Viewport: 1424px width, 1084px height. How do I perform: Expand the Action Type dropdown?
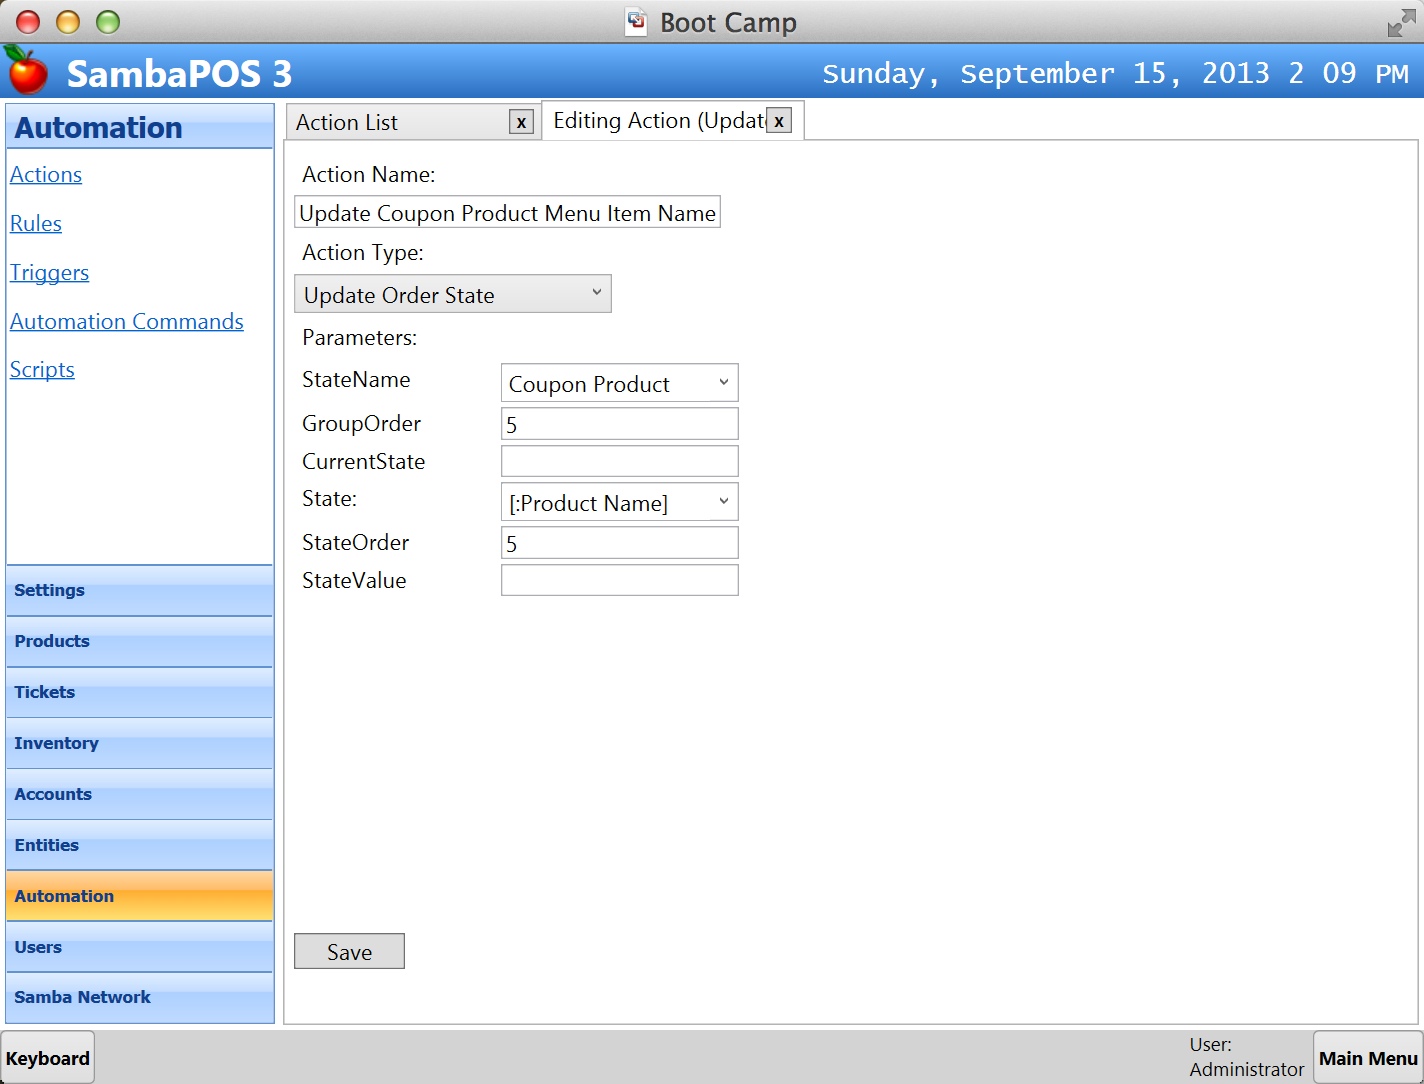tap(453, 294)
